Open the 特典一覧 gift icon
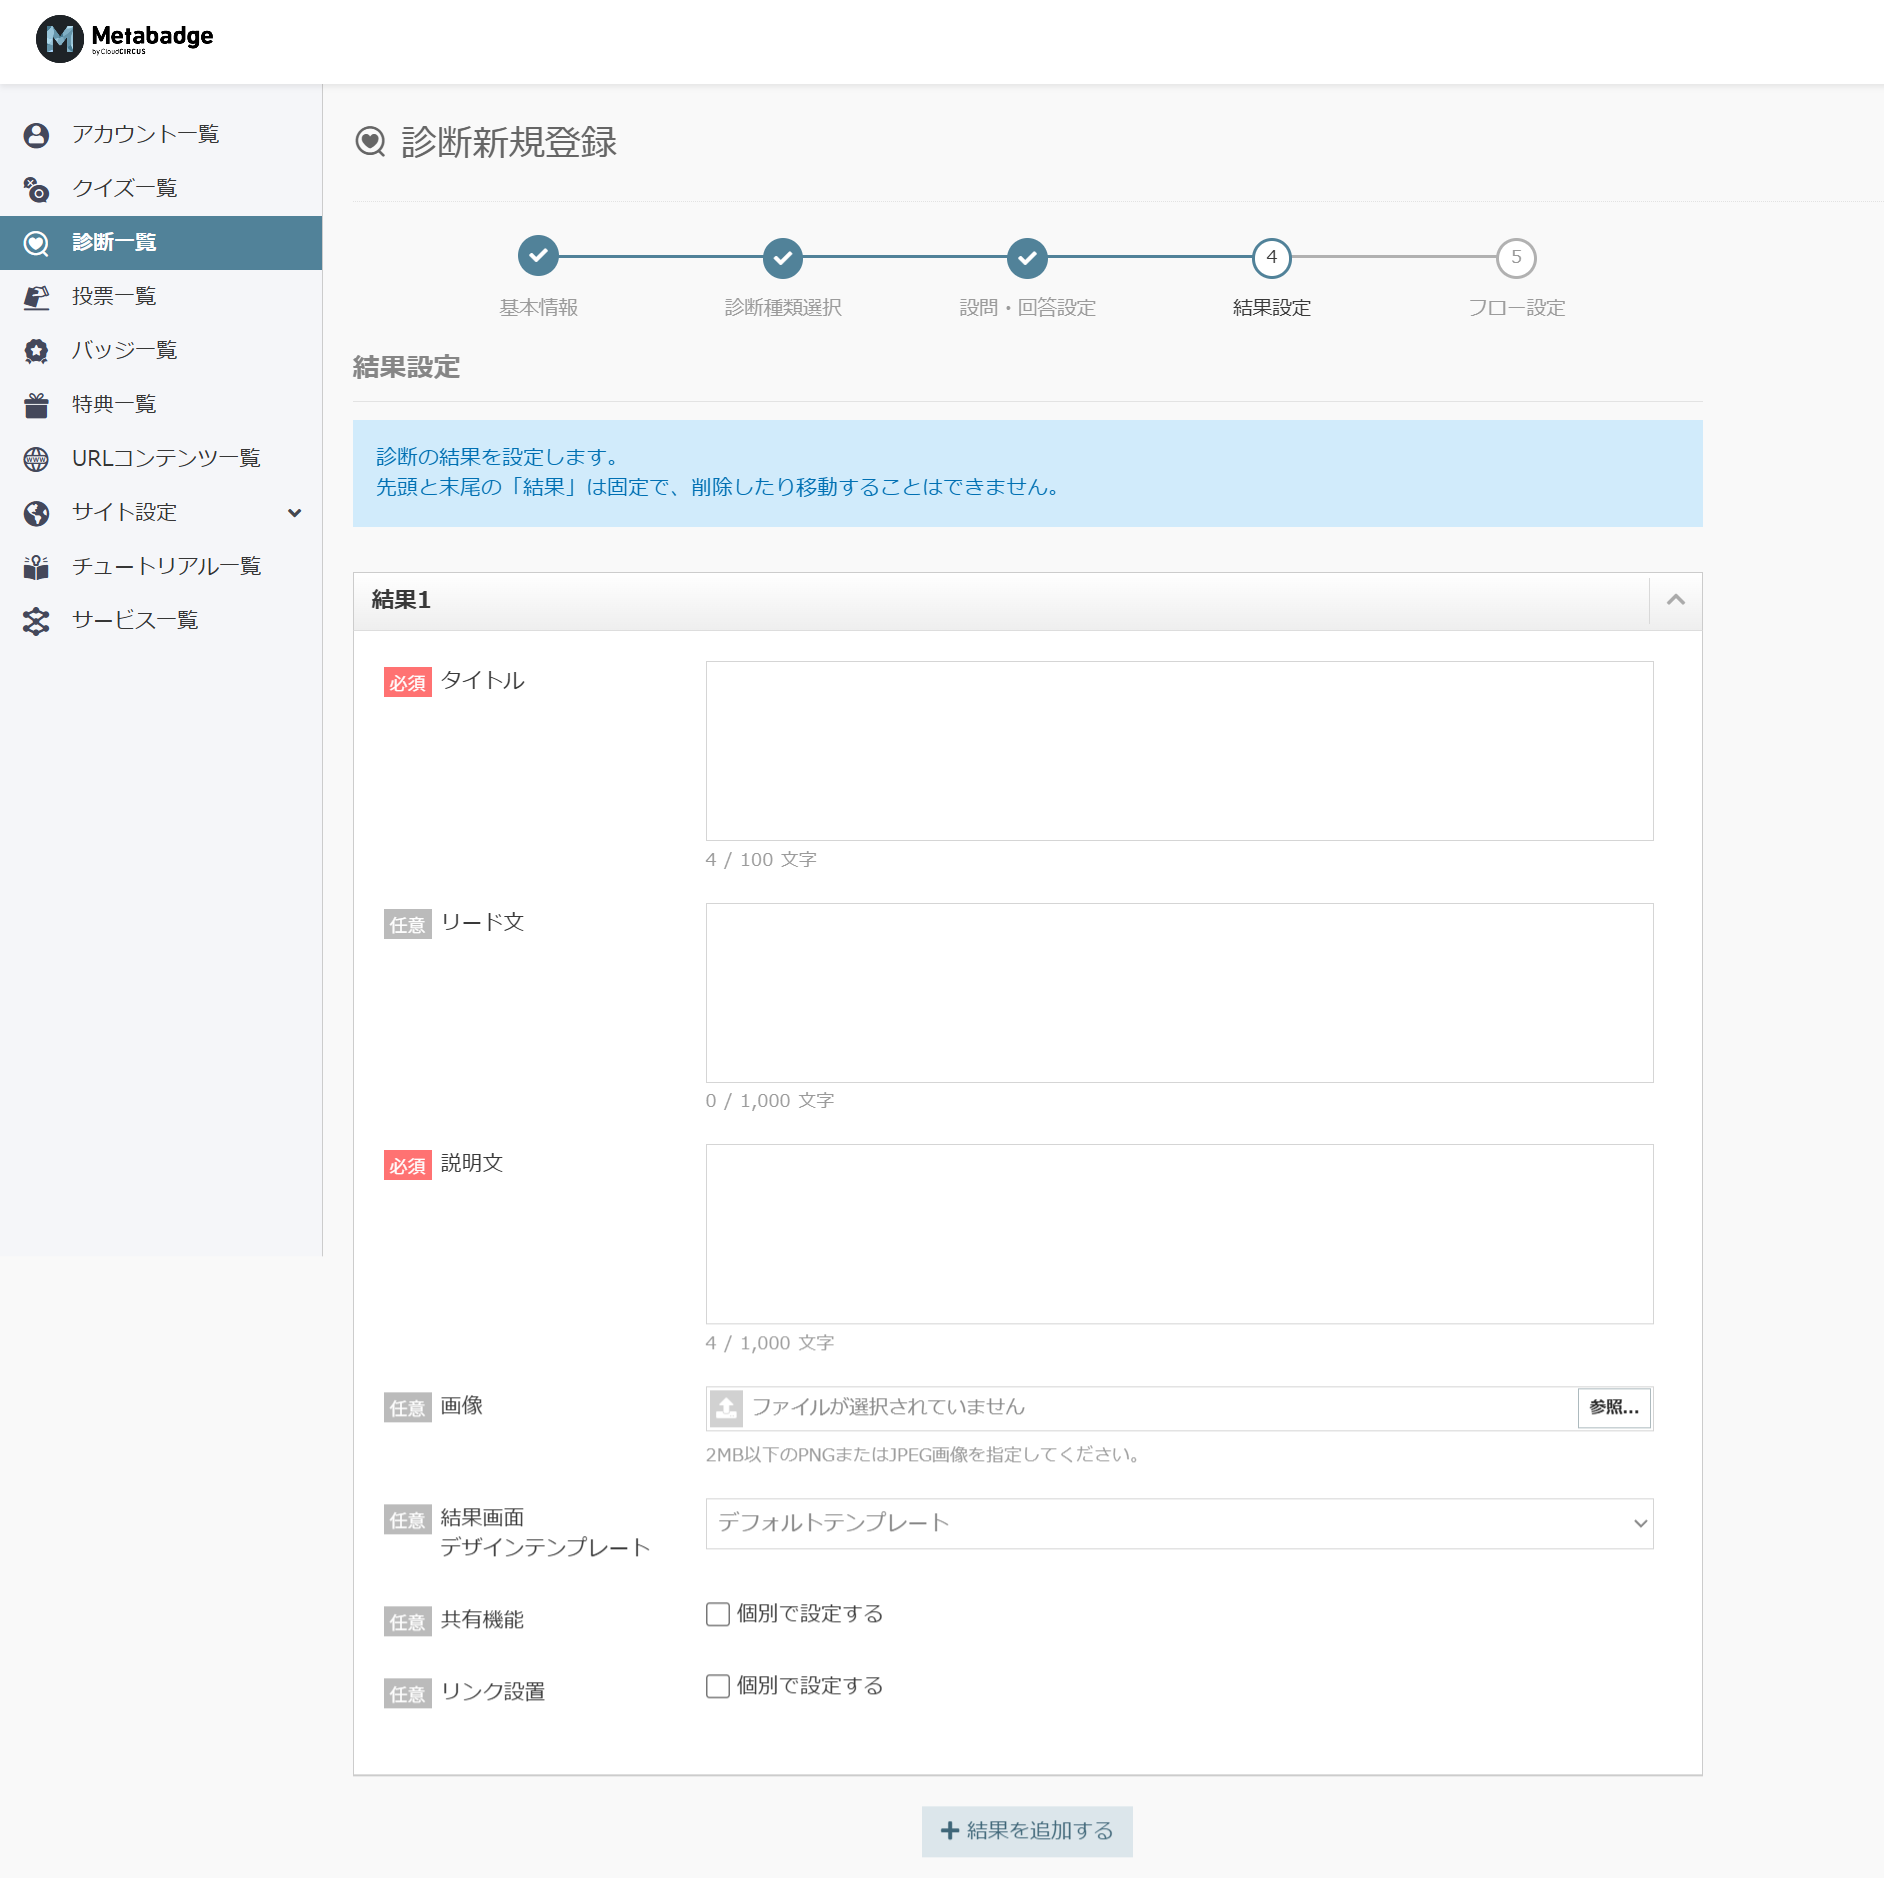The width and height of the screenshot is (1884, 1878). 36,405
